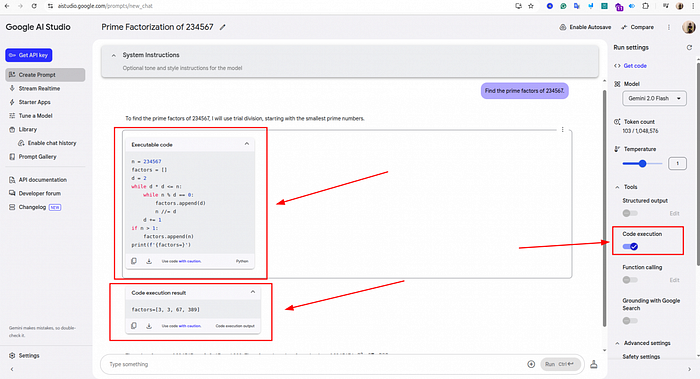
Task: Collapse the Tools section
Action: 617,187
